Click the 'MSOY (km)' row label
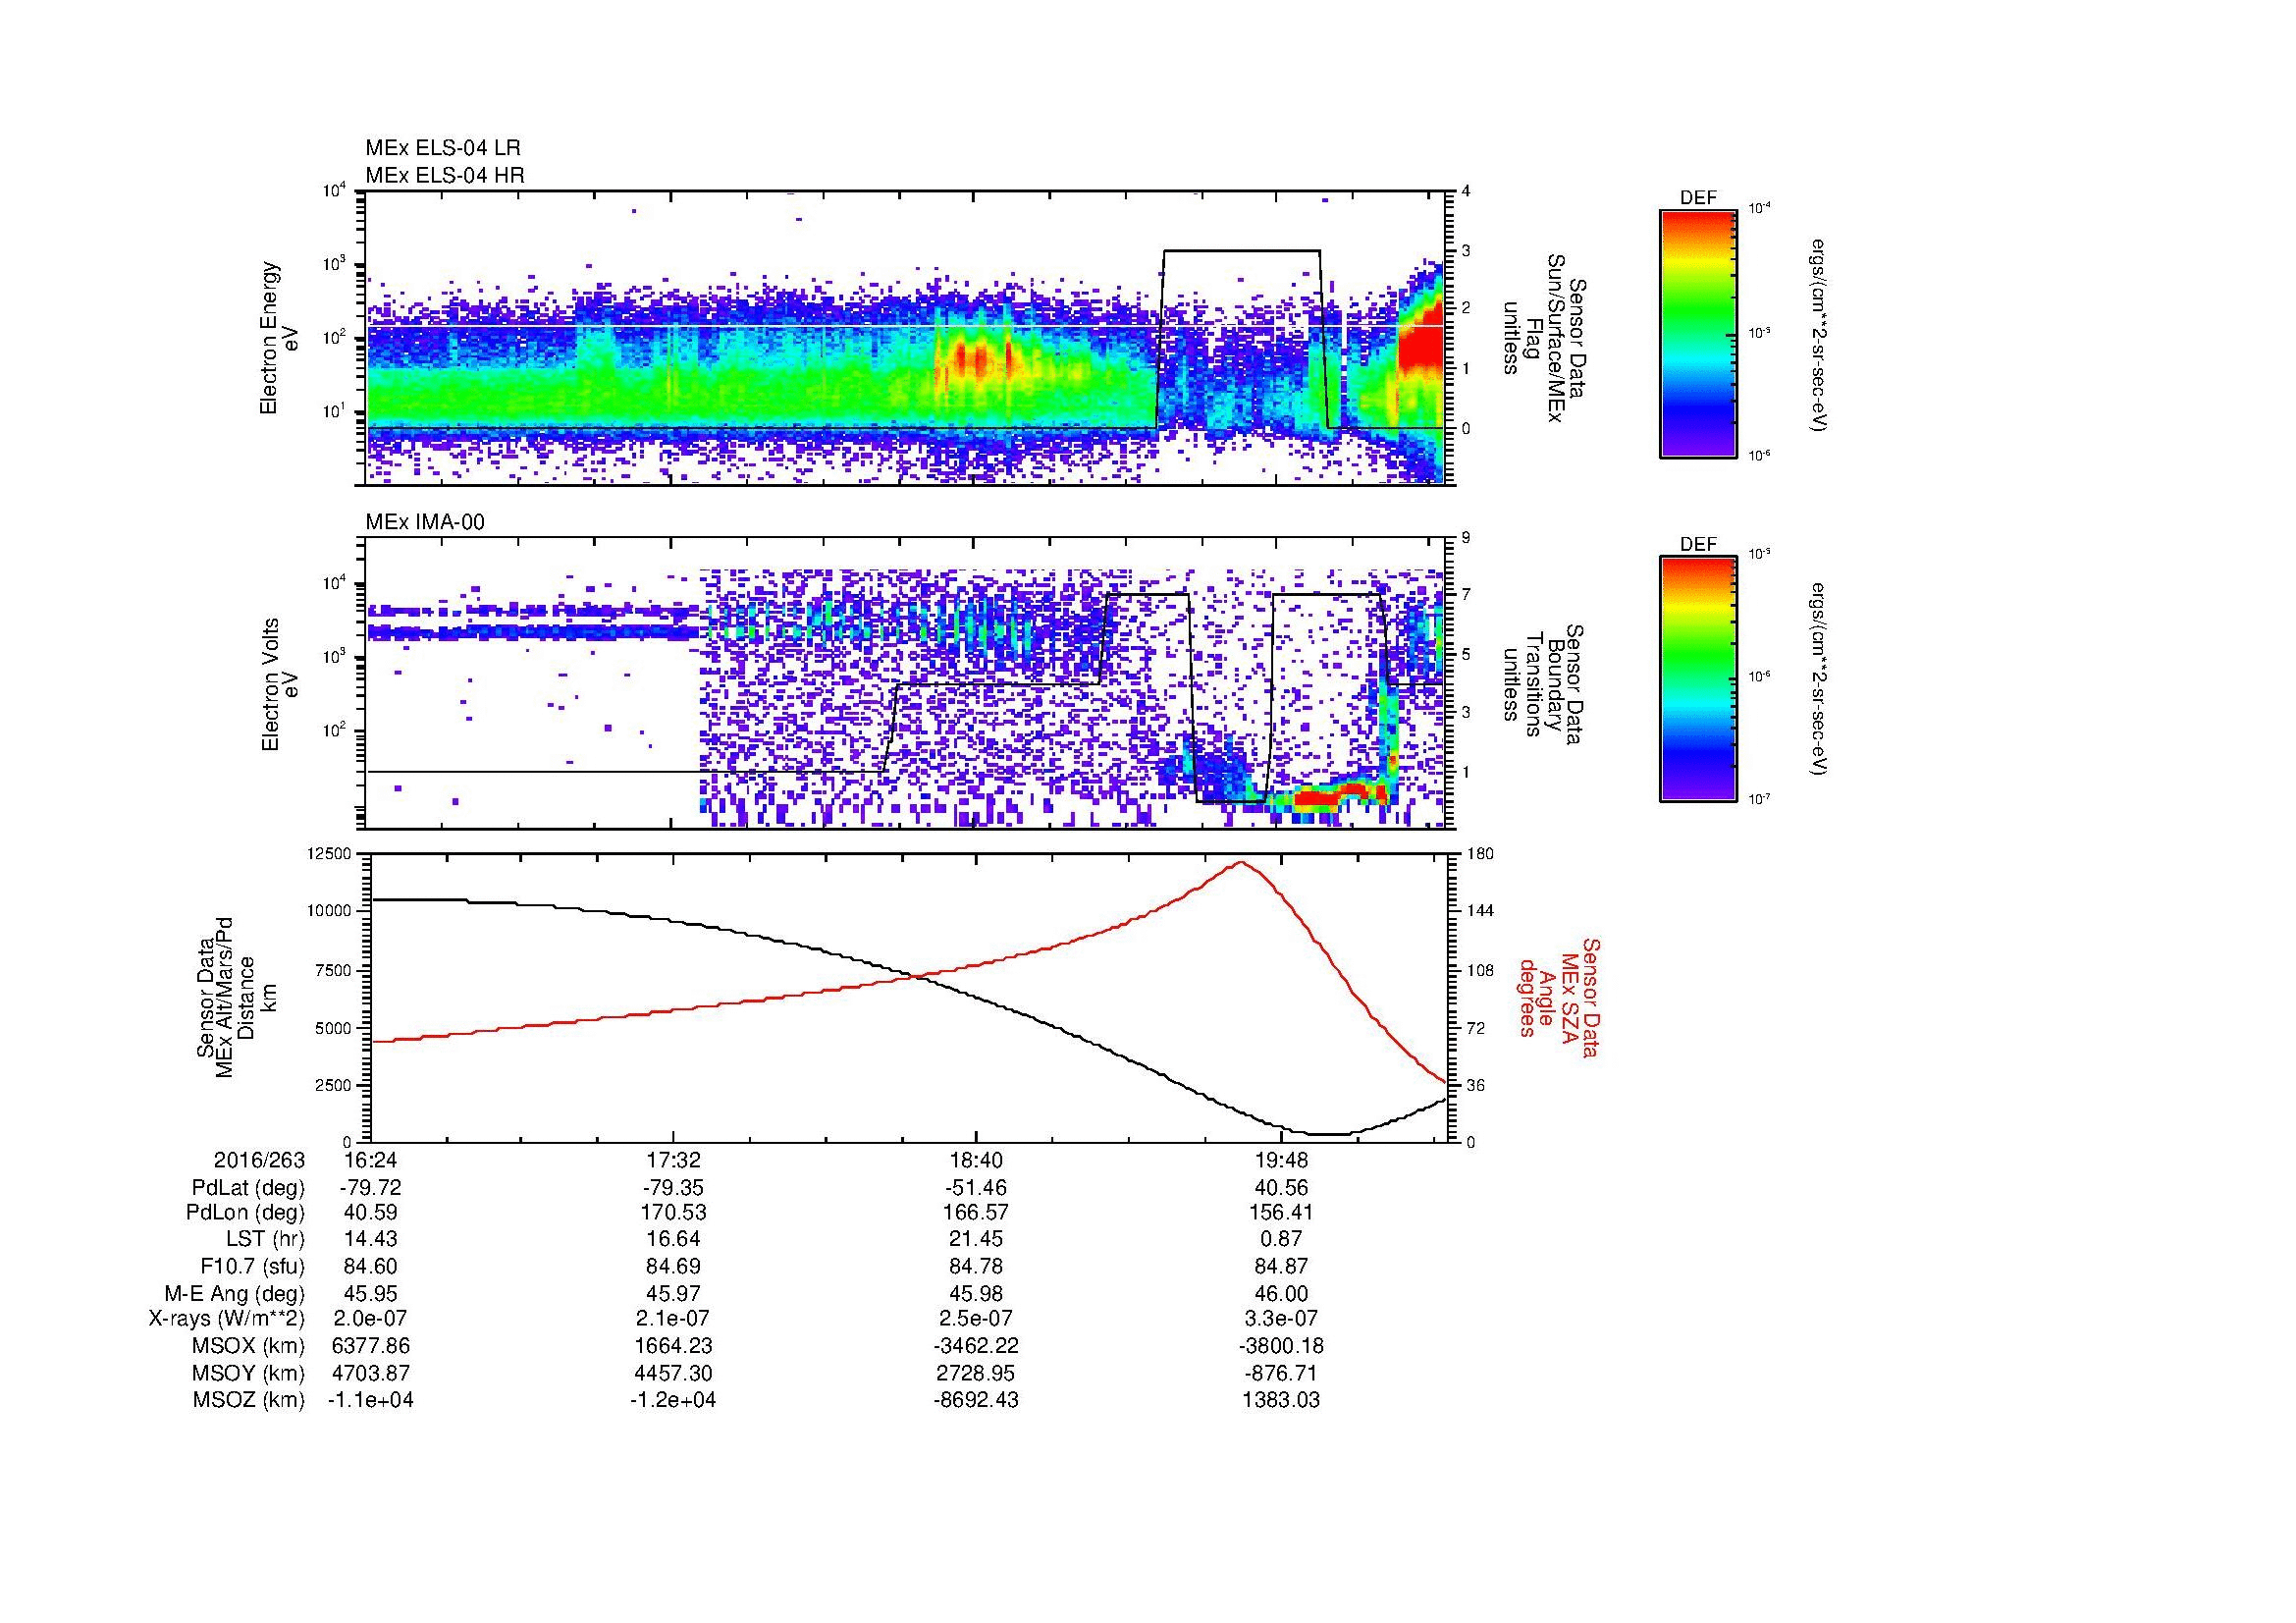Image resolution: width=2296 pixels, height=1623 pixels. pyautogui.click(x=248, y=1373)
